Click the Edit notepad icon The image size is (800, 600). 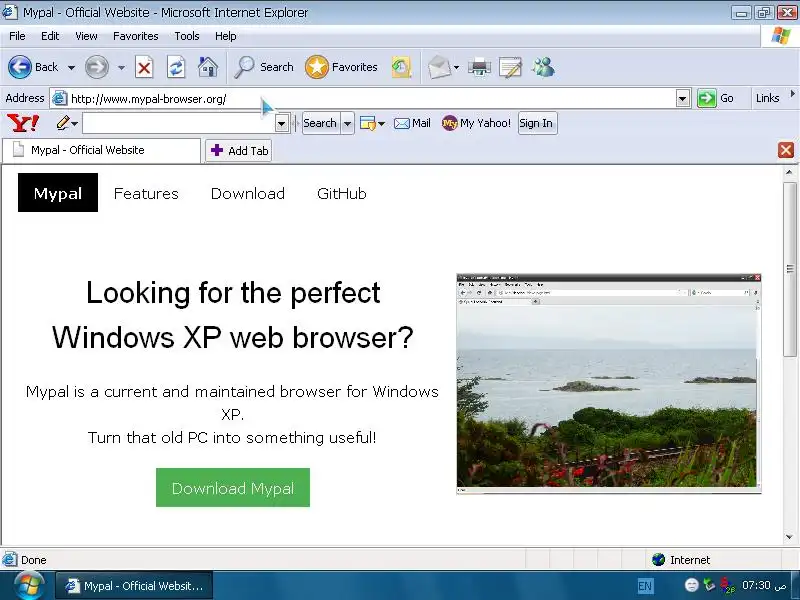coord(510,67)
